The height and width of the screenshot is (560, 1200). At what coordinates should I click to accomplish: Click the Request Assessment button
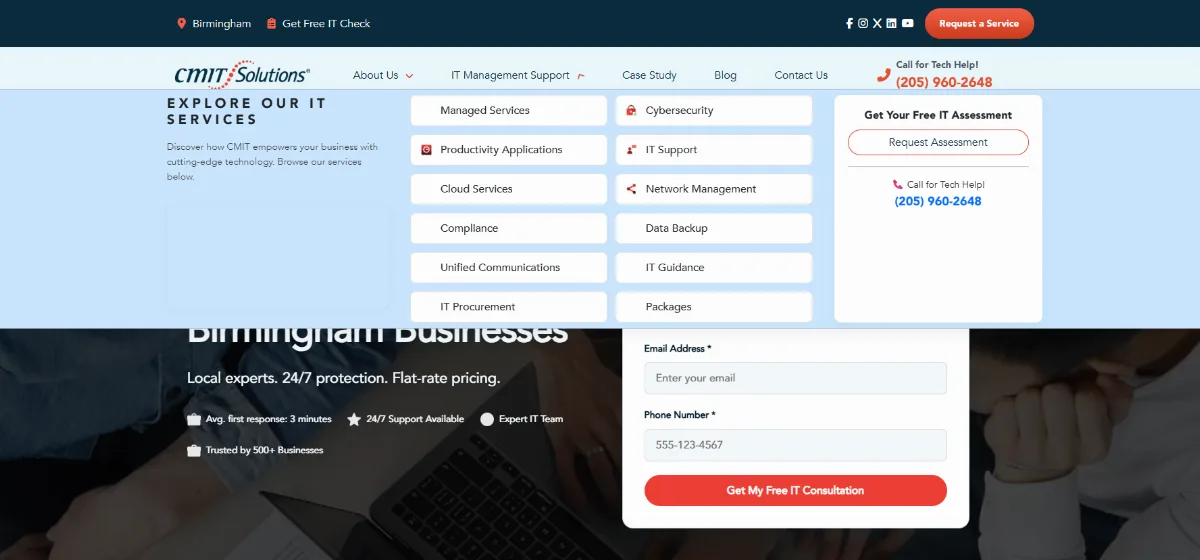938,142
